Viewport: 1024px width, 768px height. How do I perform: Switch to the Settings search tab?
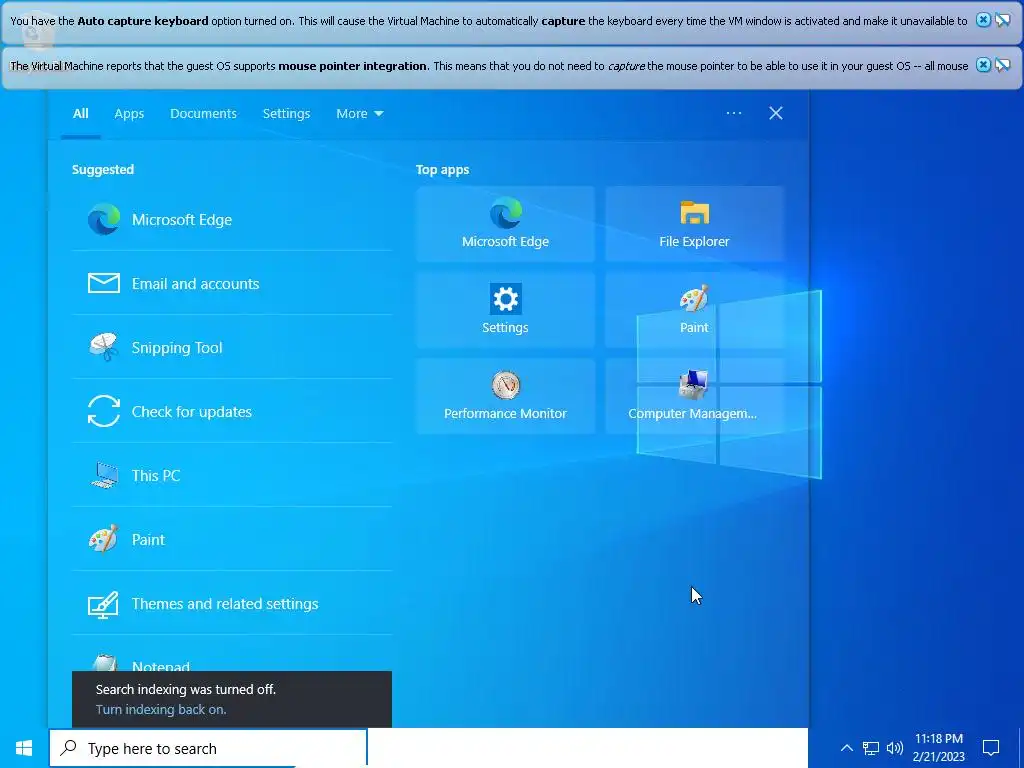click(286, 114)
